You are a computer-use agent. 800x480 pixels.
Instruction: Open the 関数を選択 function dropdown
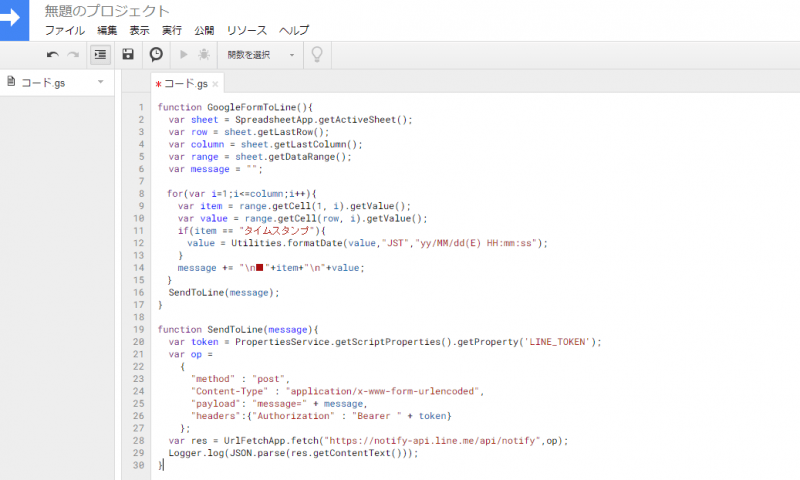(x=261, y=55)
